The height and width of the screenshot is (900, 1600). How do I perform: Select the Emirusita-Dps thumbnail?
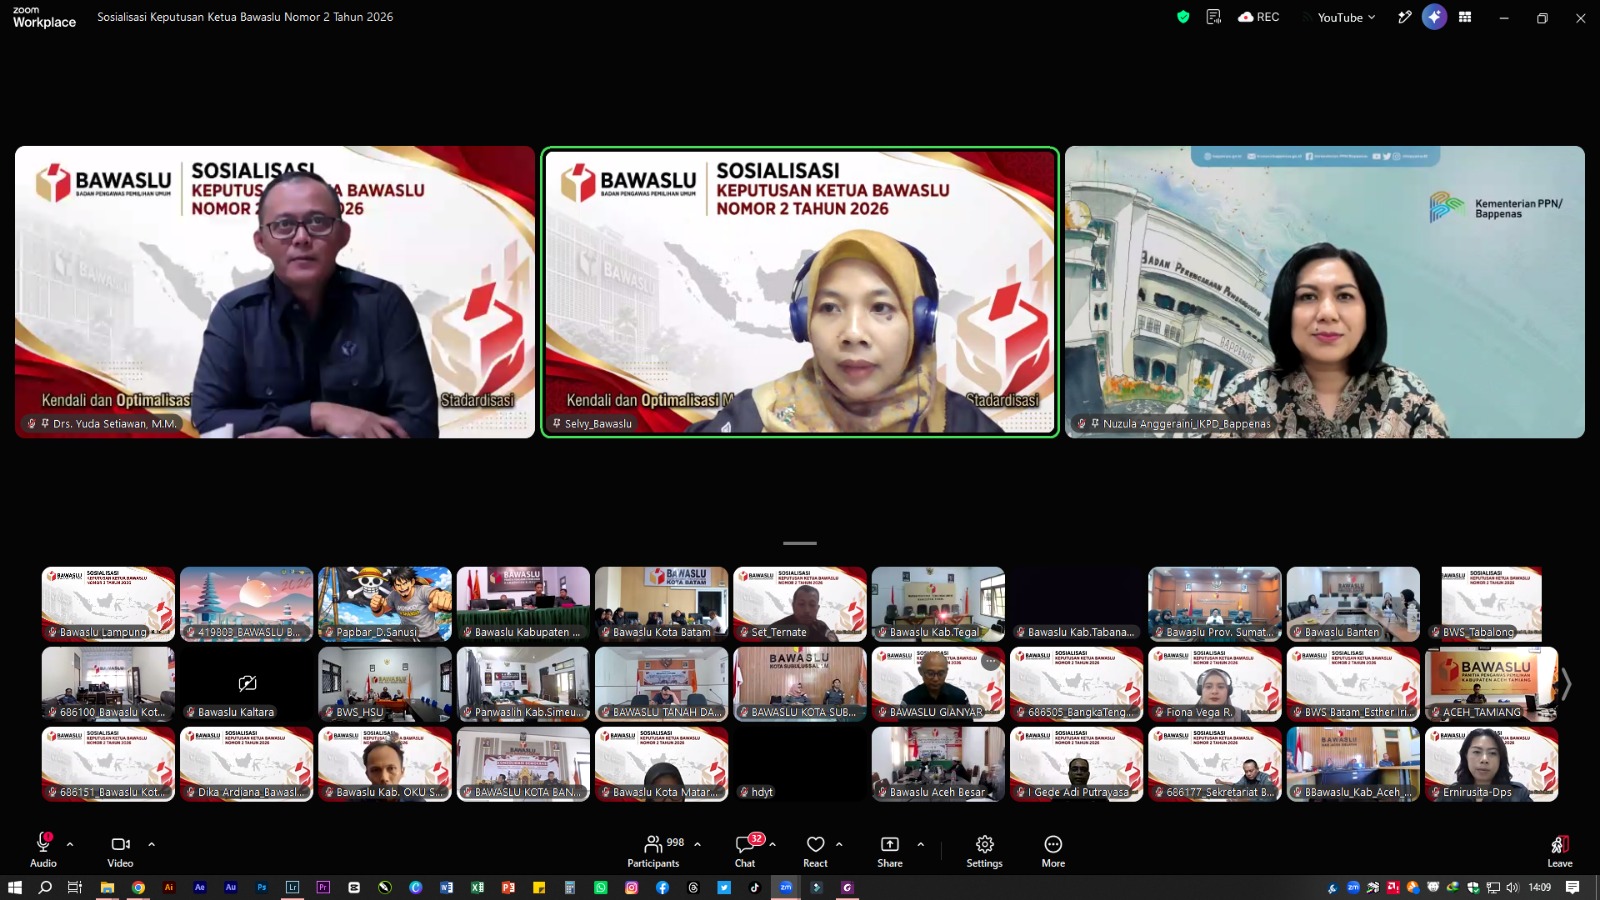tap(1492, 764)
